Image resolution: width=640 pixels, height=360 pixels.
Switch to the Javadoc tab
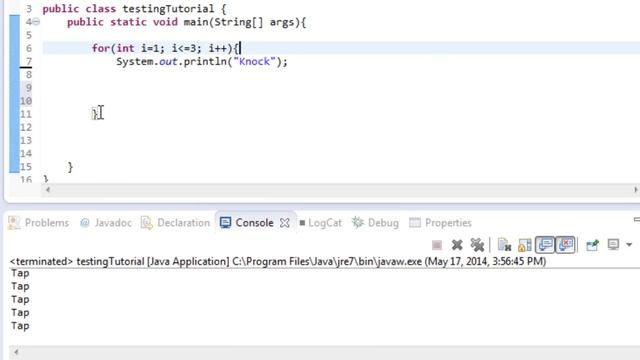(x=106, y=223)
